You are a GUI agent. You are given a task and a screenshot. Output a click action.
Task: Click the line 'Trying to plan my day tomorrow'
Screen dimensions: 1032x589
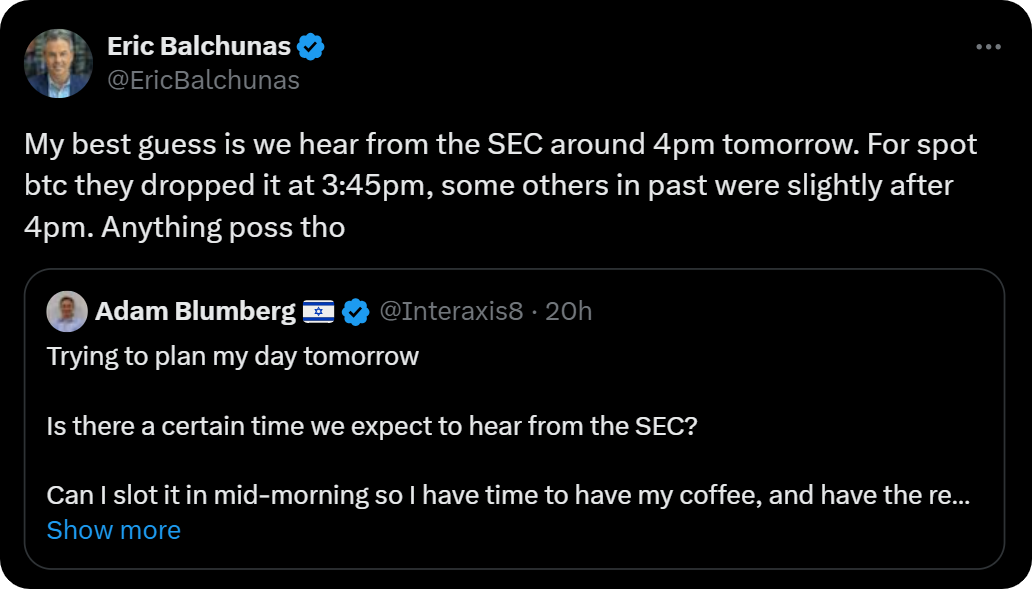[232, 357]
